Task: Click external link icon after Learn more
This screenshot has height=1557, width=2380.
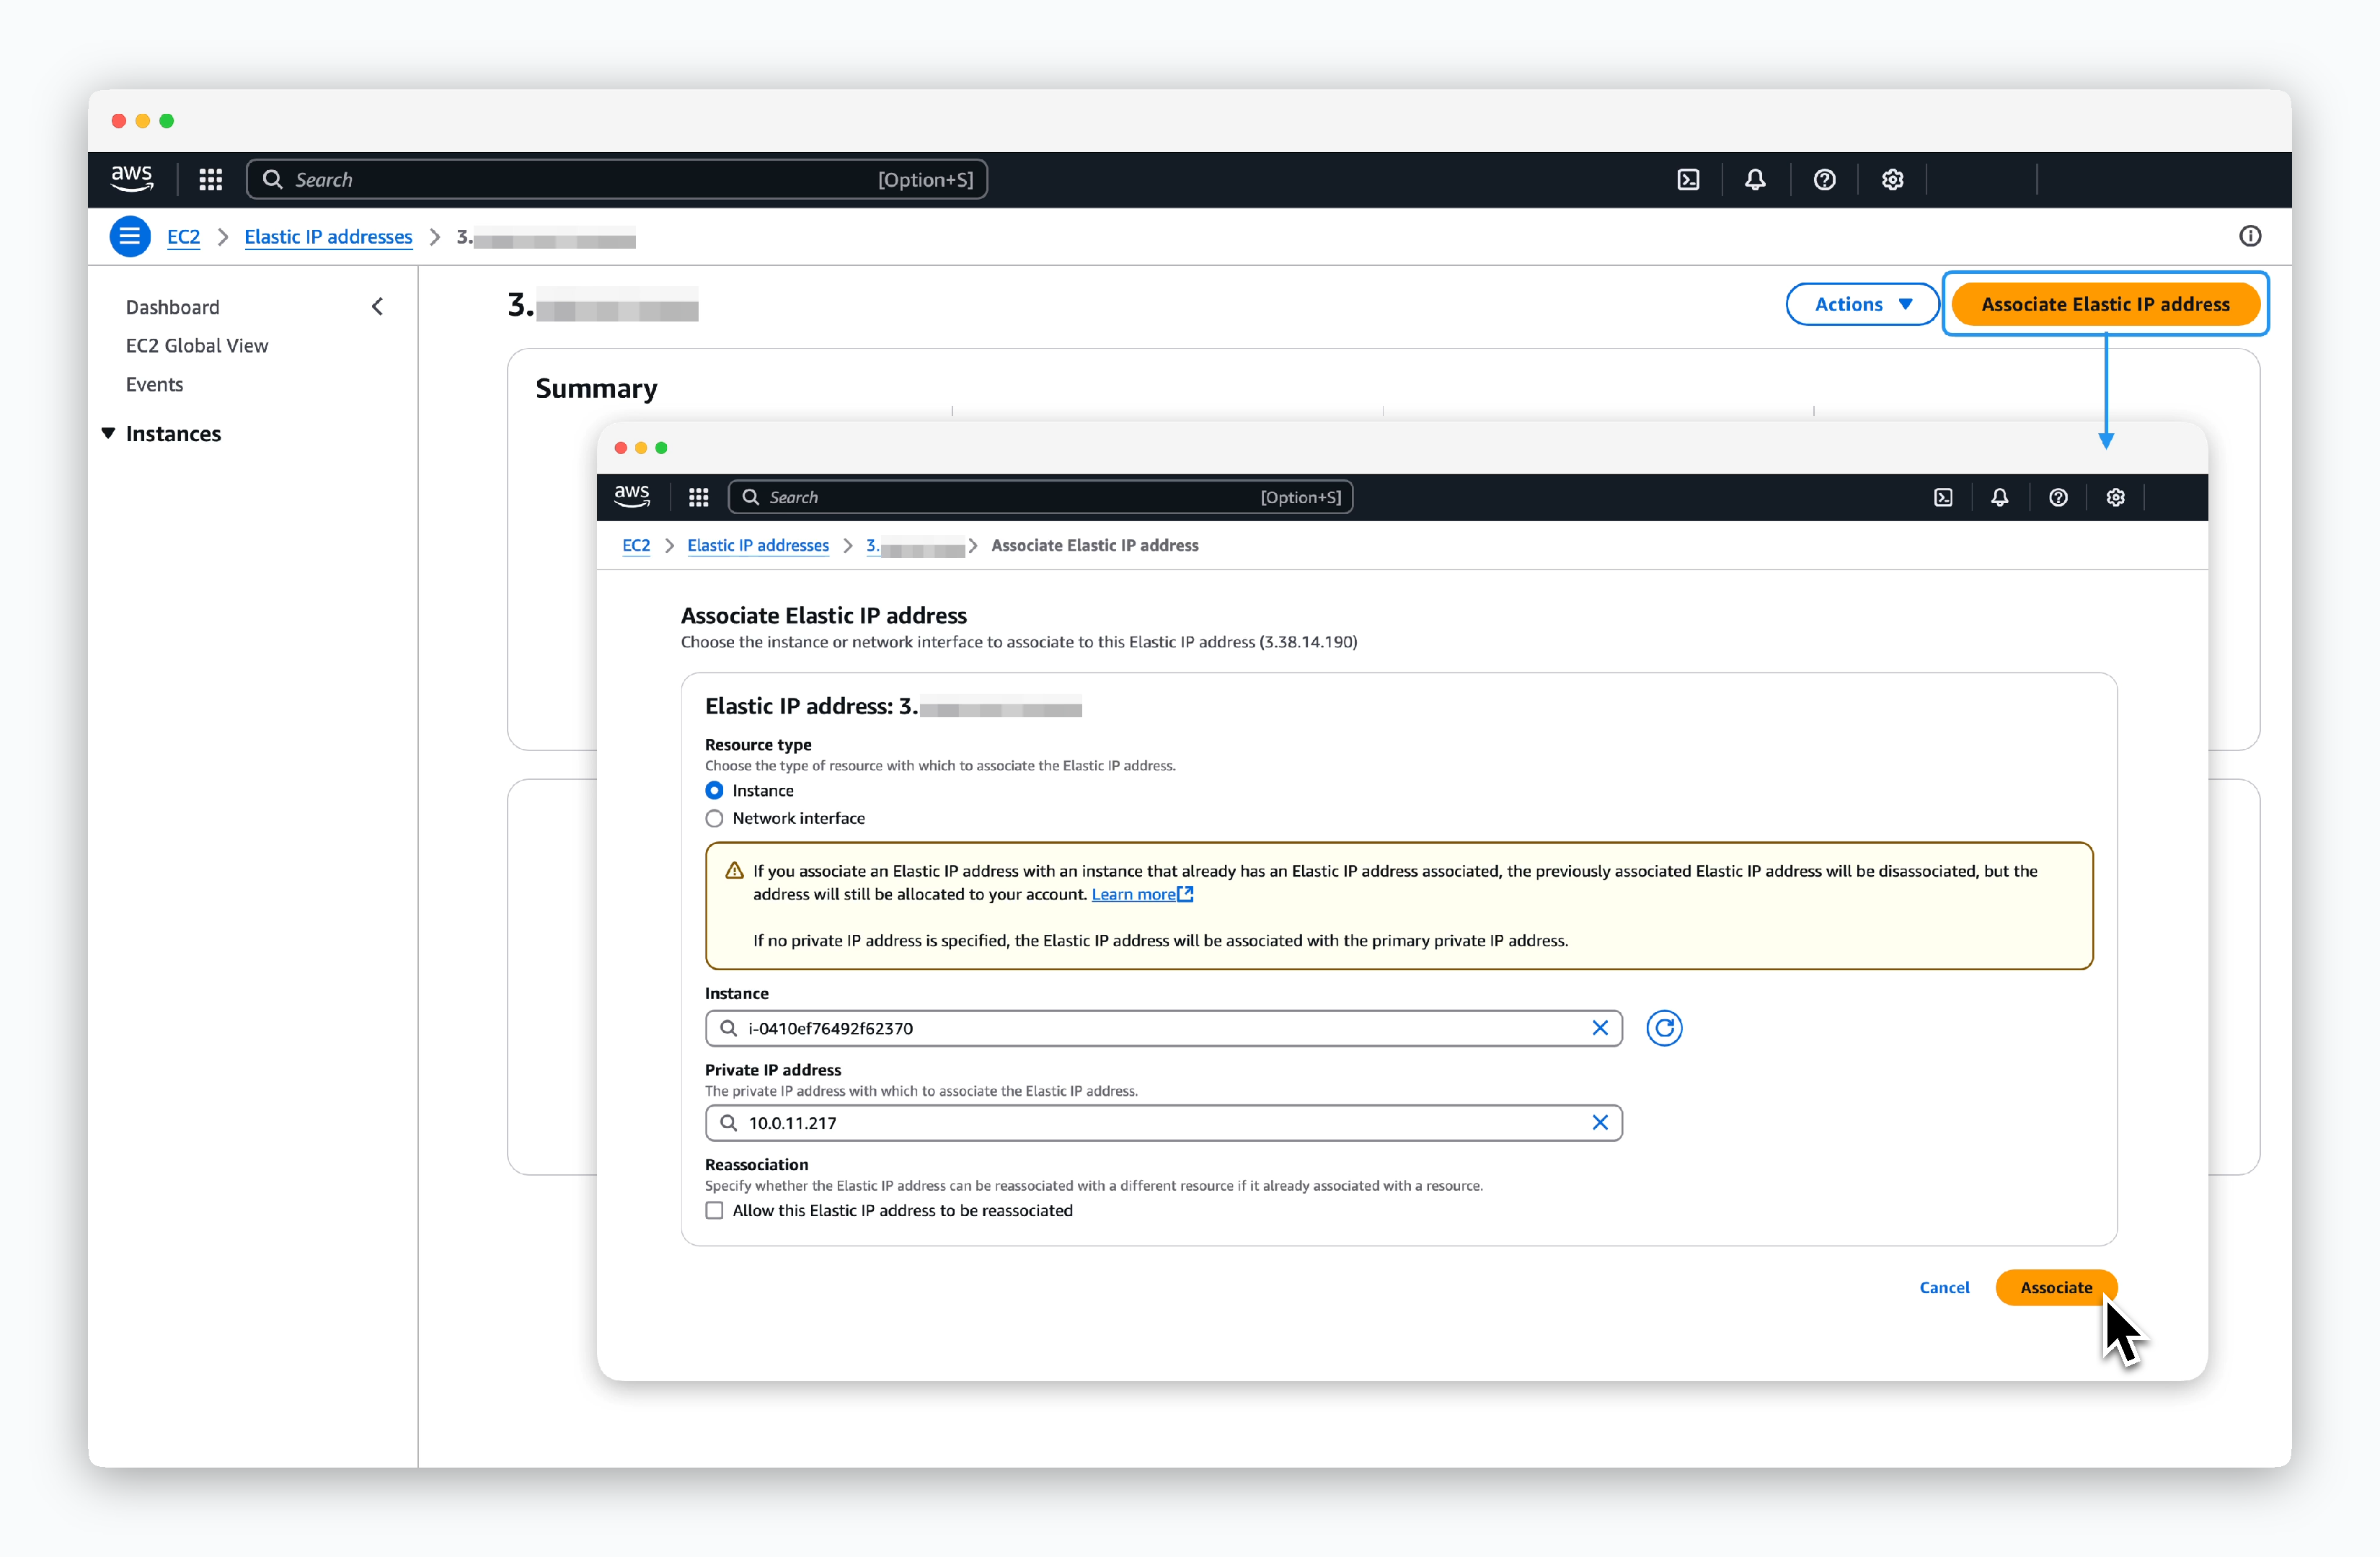Action: coord(1186,894)
